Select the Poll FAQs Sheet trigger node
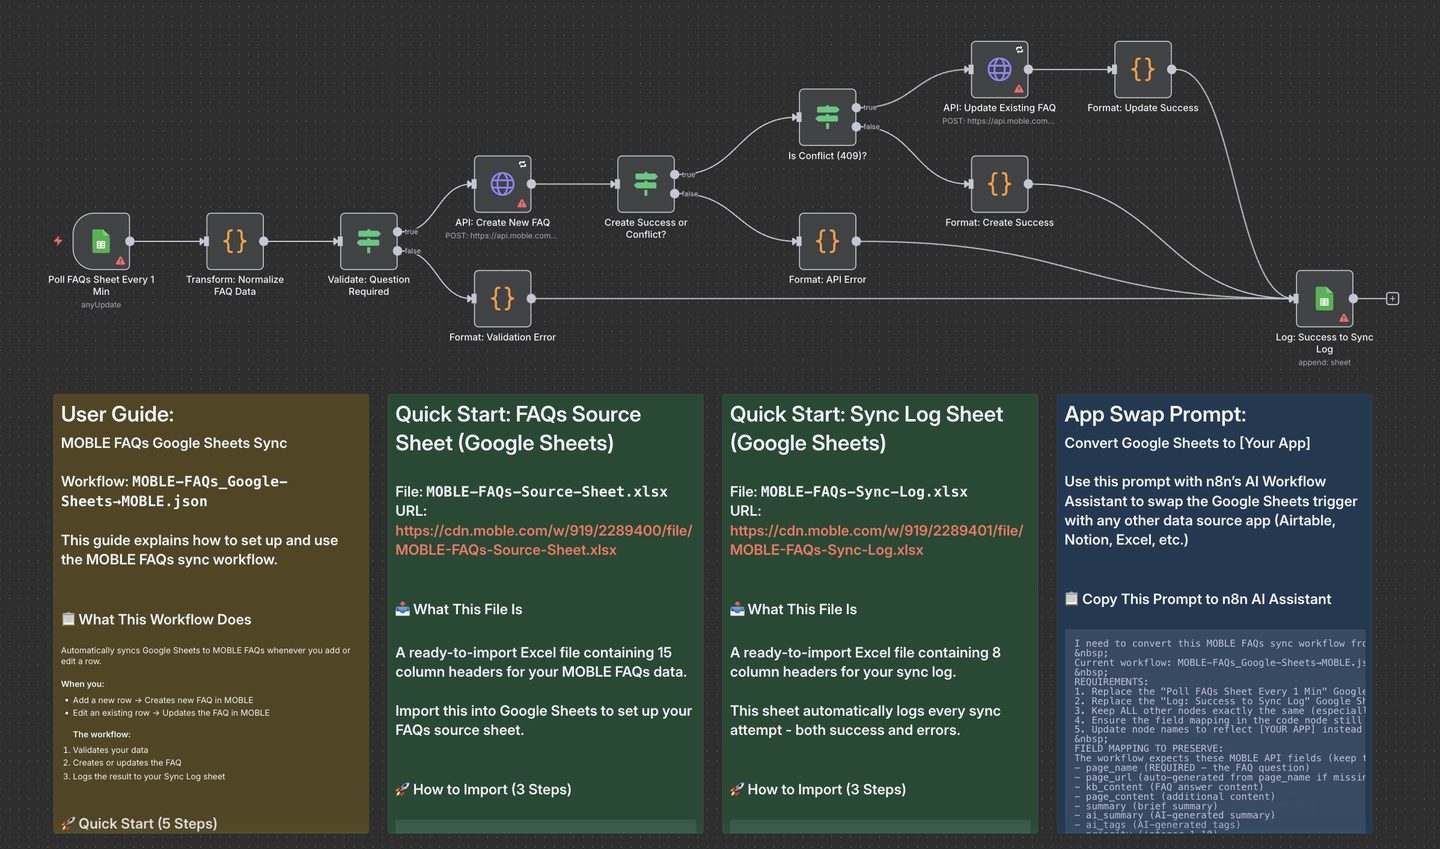 coord(101,241)
